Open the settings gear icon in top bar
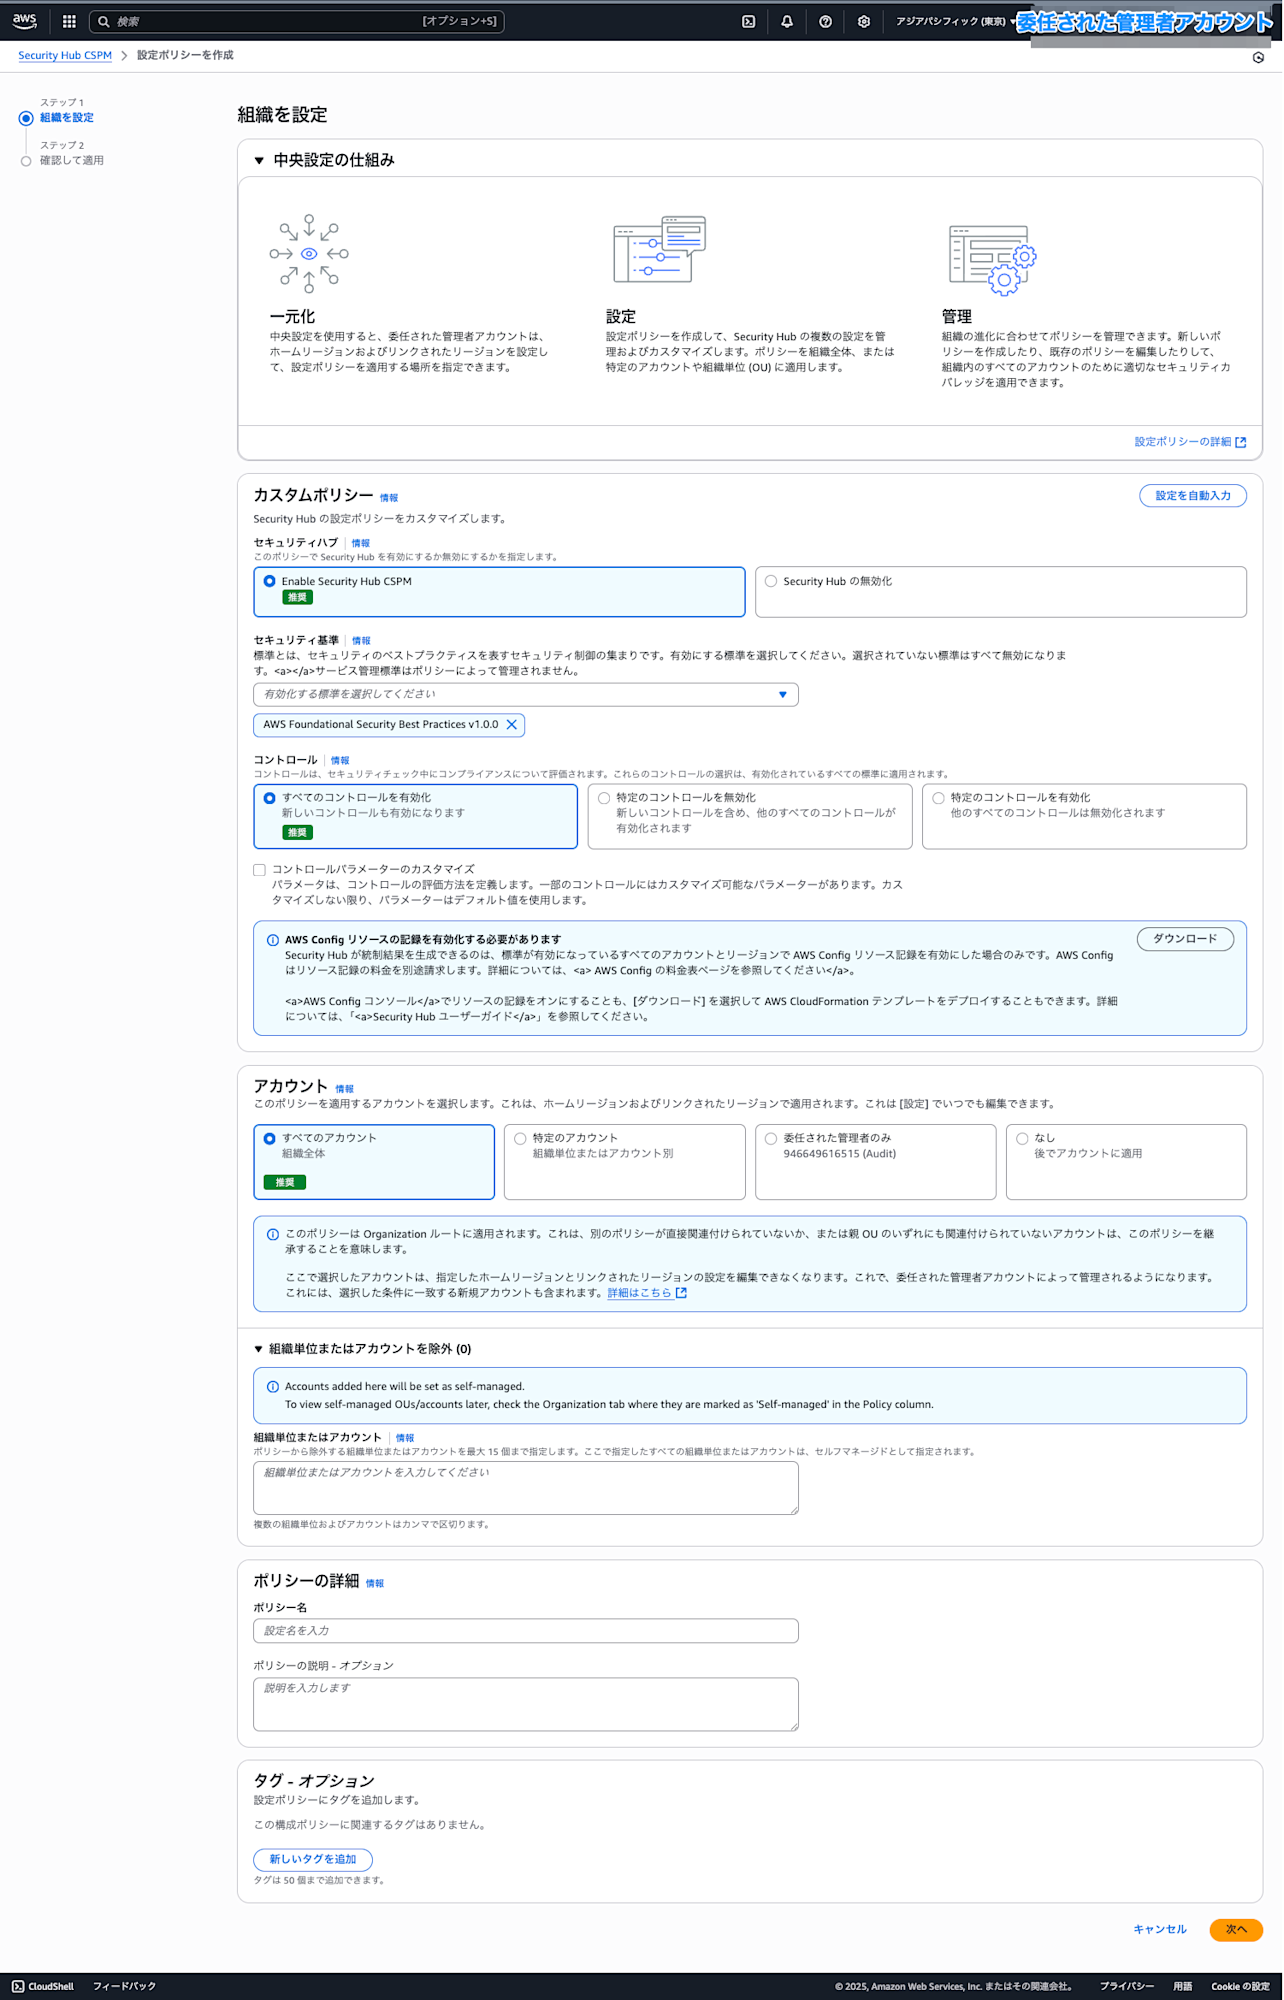Image resolution: width=1284 pixels, height=2000 pixels. (864, 21)
